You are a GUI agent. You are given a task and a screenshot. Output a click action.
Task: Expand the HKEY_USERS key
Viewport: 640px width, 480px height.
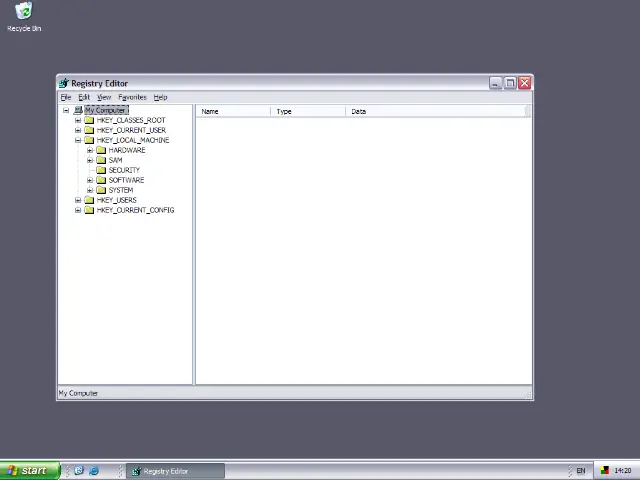tap(78, 200)
